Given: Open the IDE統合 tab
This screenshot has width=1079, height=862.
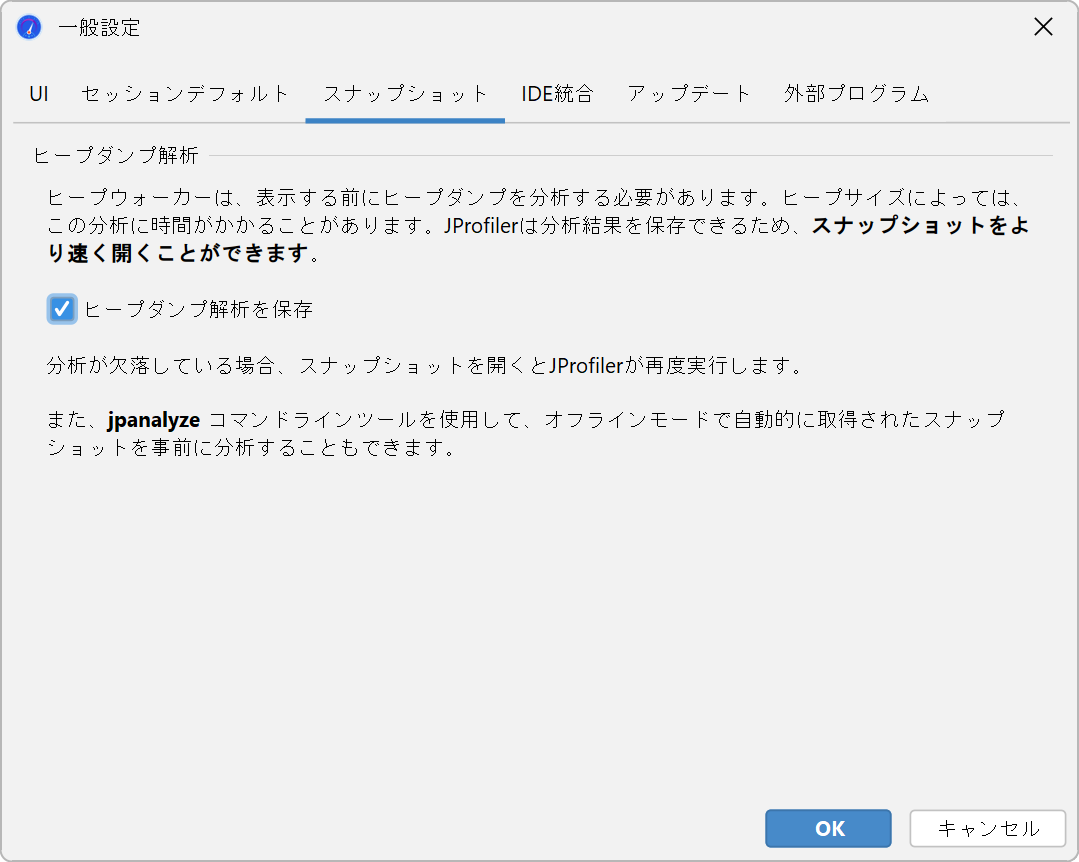Looking at the screenshot, I should tap(557, 94).
